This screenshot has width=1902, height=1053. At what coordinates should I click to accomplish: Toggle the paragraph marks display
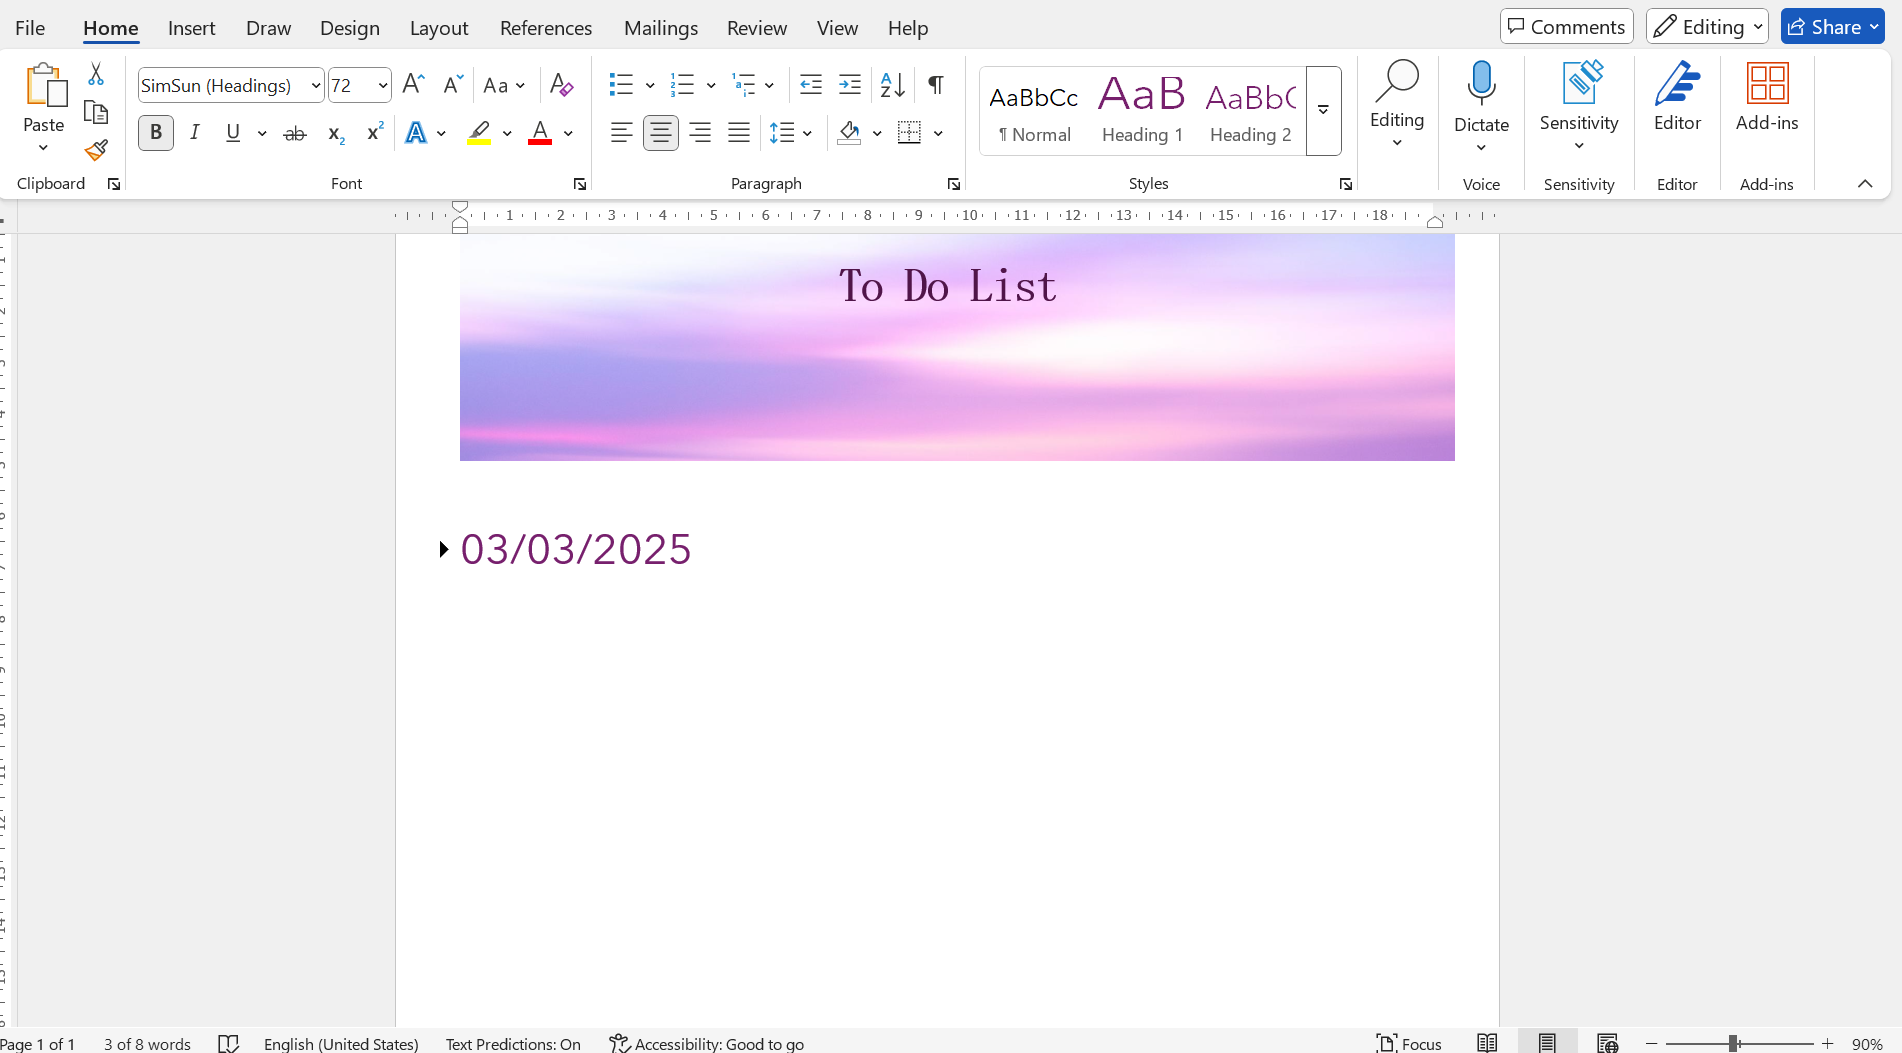(935, 85)
